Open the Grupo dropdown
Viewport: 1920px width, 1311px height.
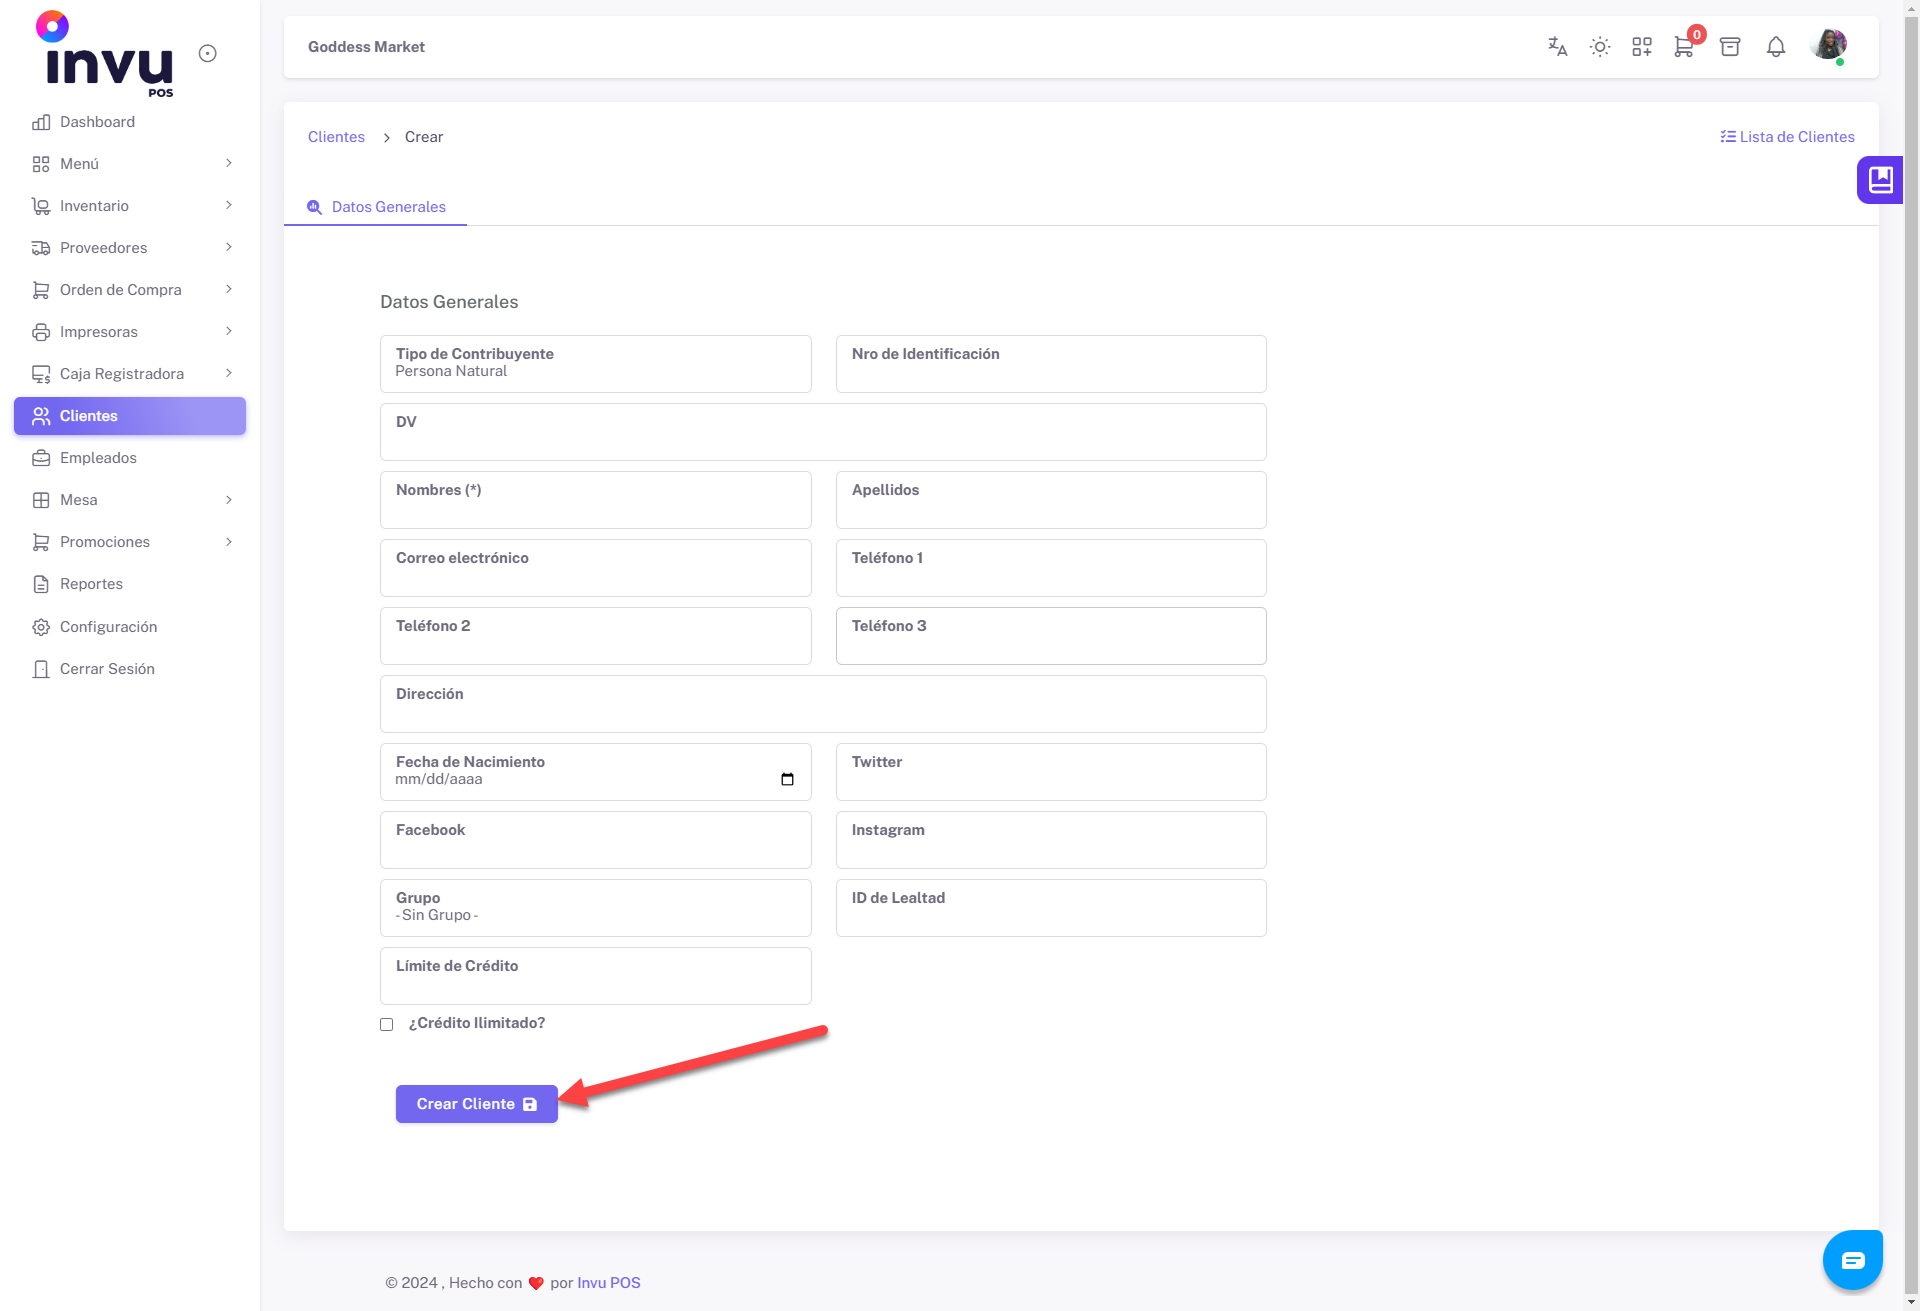[x=595, y=908]
